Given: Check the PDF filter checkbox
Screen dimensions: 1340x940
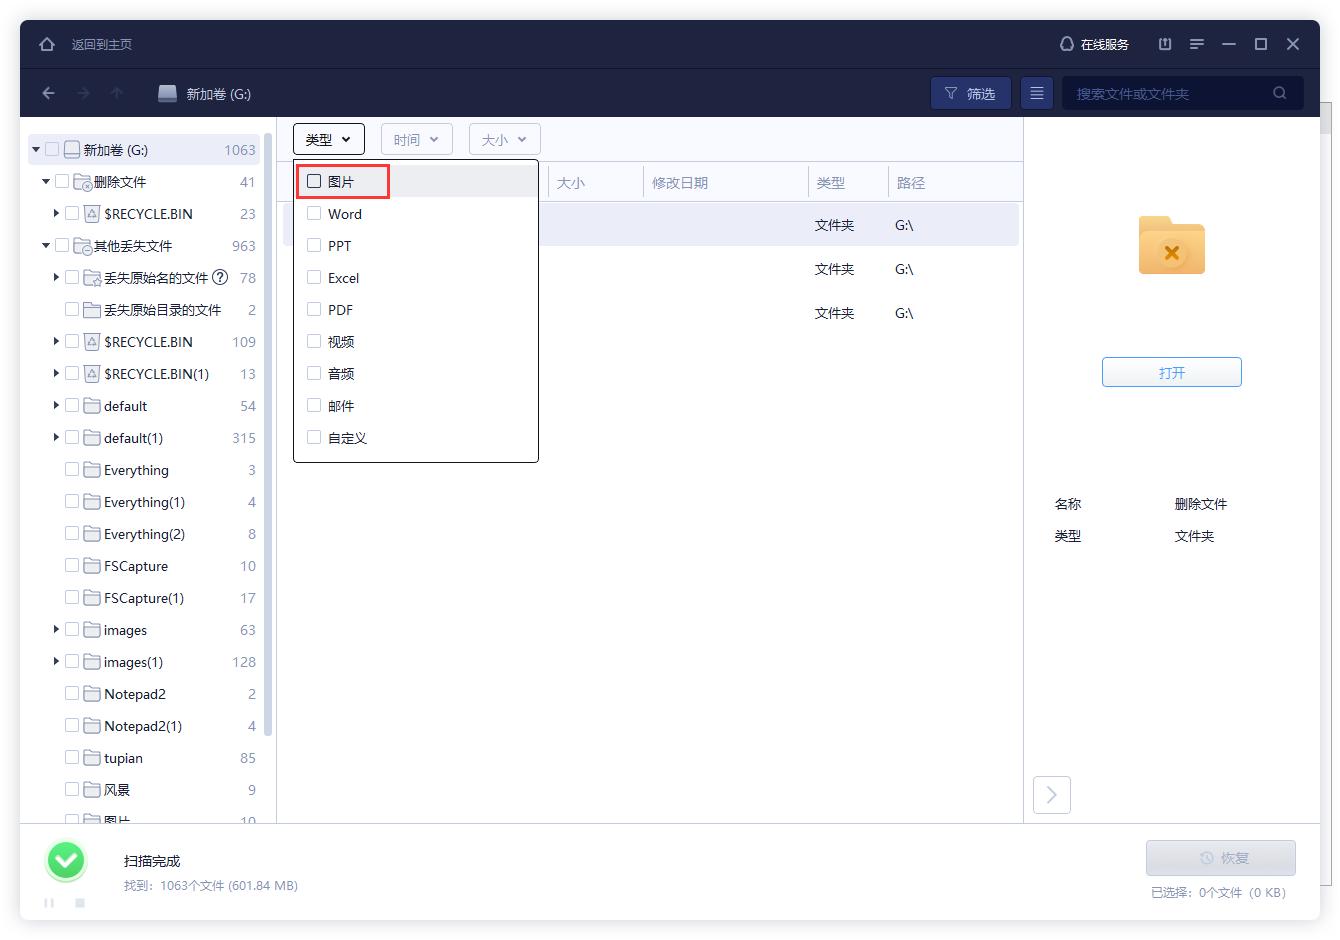Looking at the screenshot, I should [314, 309].
